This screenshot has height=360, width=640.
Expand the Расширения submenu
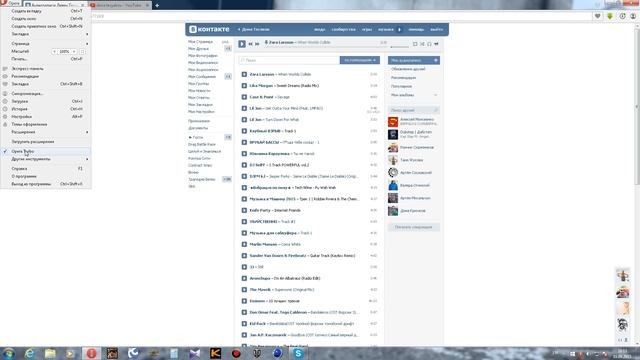45,132
